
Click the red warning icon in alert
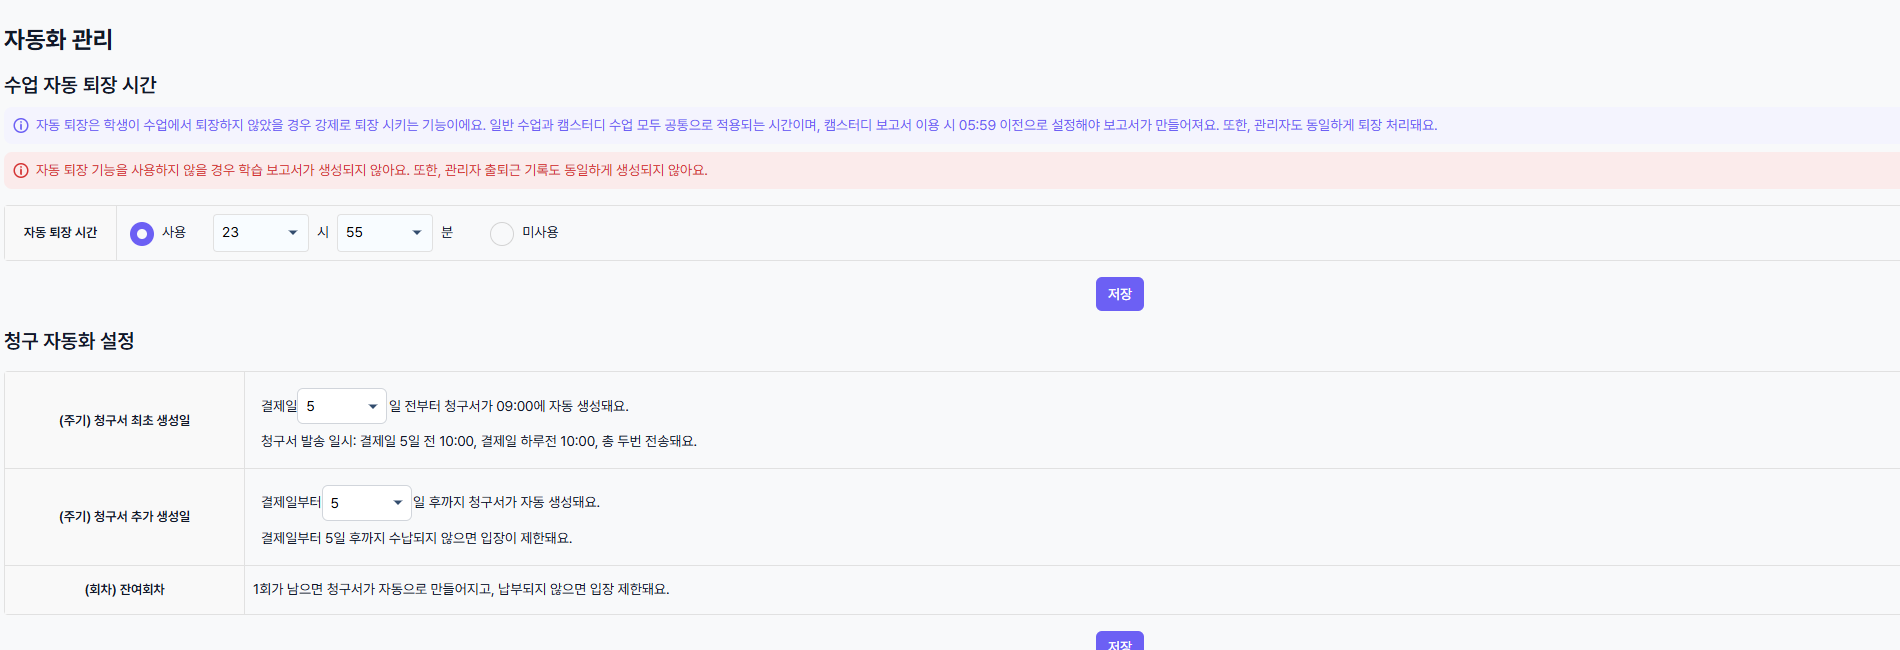(20, 171)
